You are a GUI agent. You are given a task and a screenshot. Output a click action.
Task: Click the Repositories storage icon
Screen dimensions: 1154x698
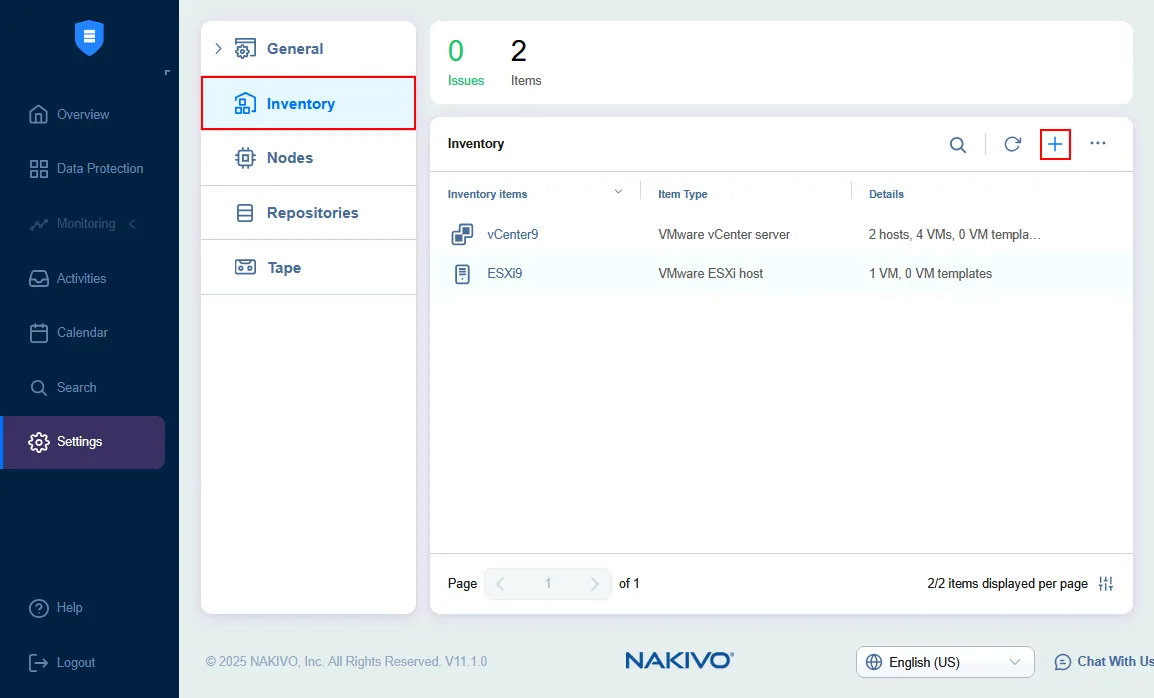pos(245,213)
